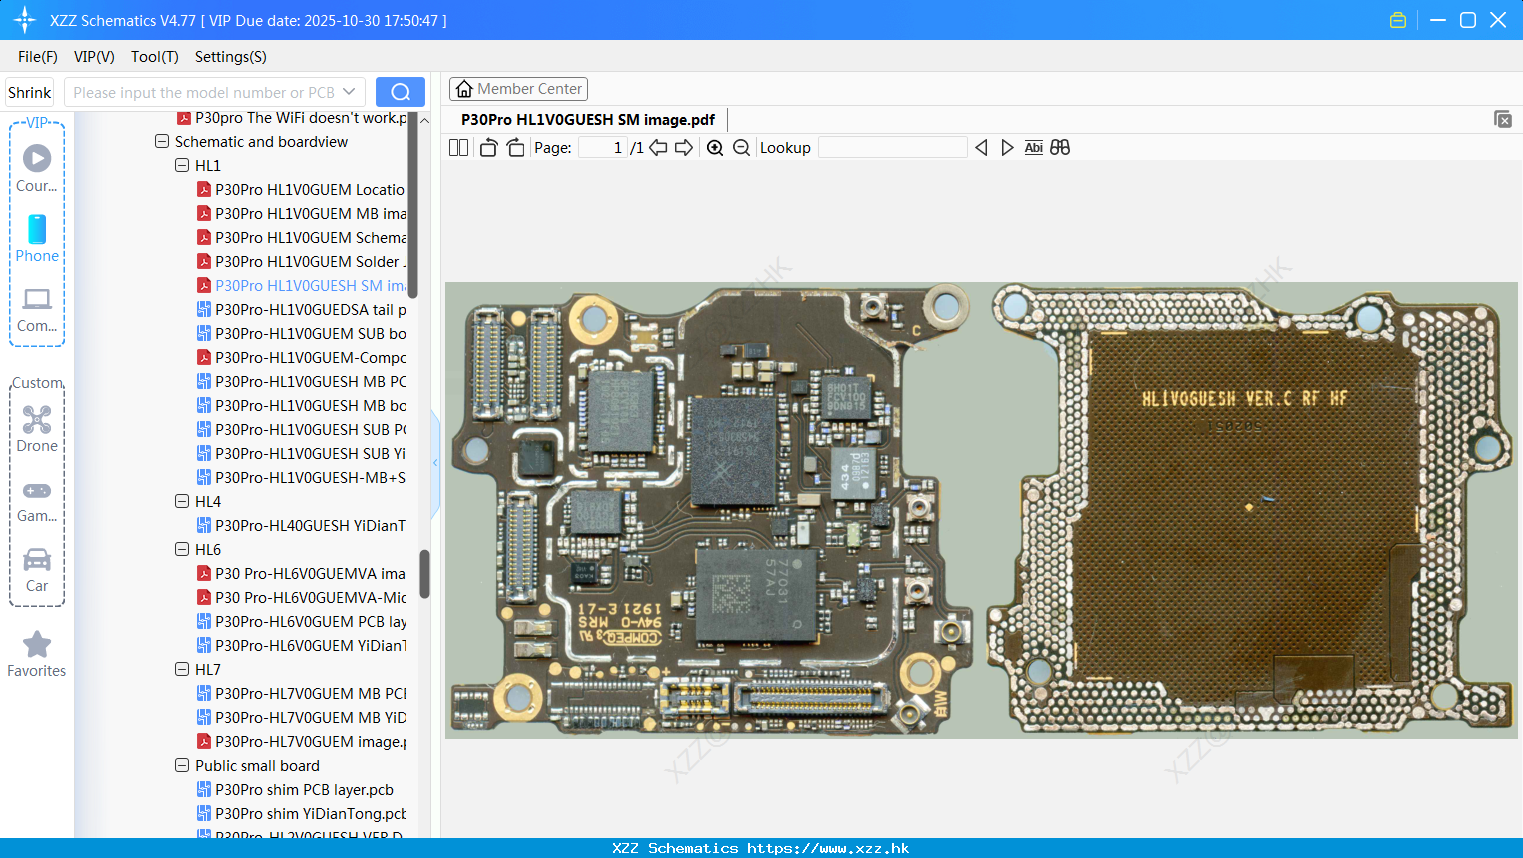
Task: Open the VIP(V) menu
Action: (x=94, y=57)
